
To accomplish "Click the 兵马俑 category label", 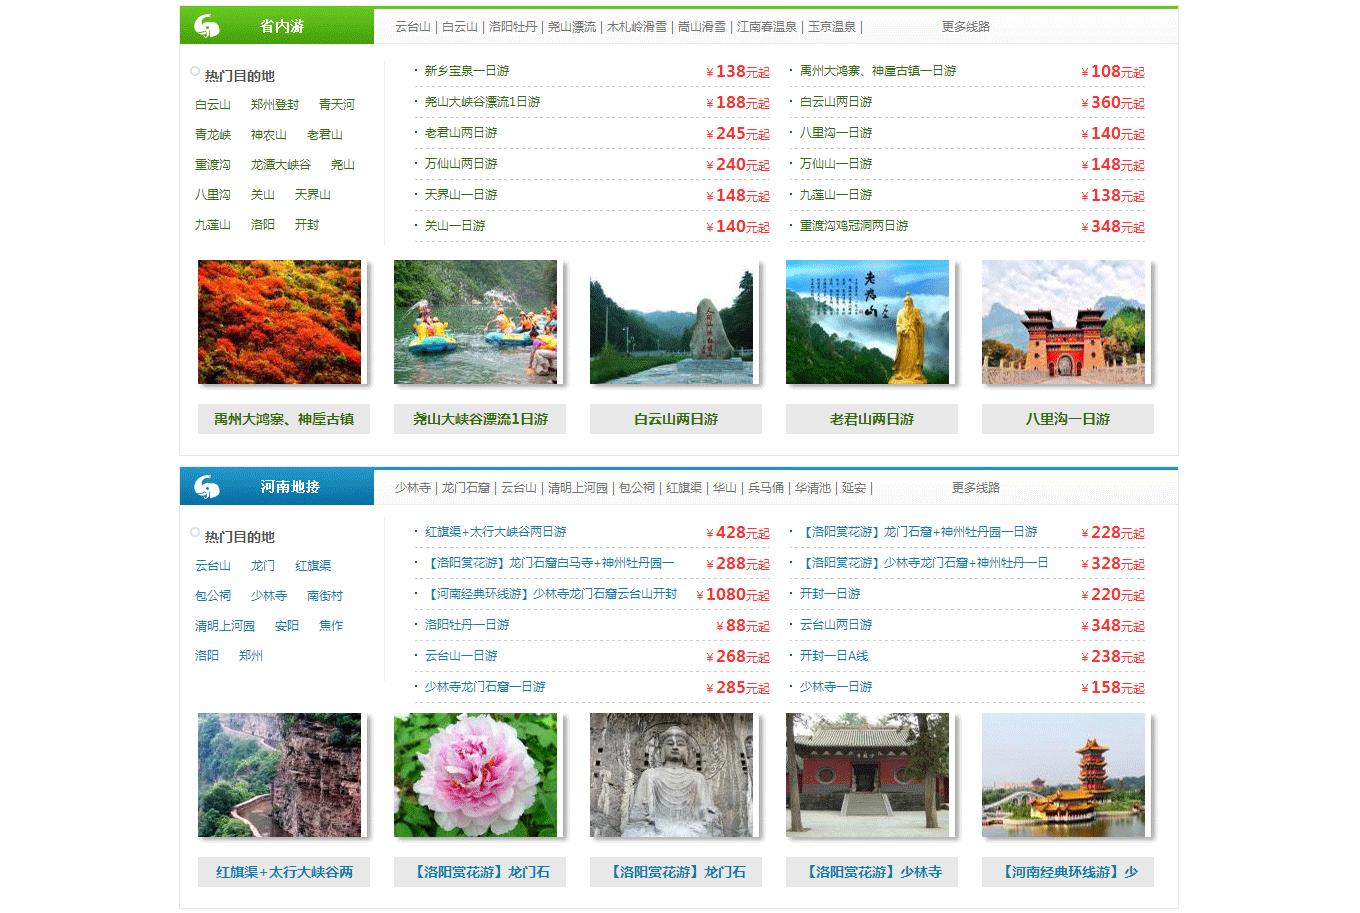I will click(766, 487).
